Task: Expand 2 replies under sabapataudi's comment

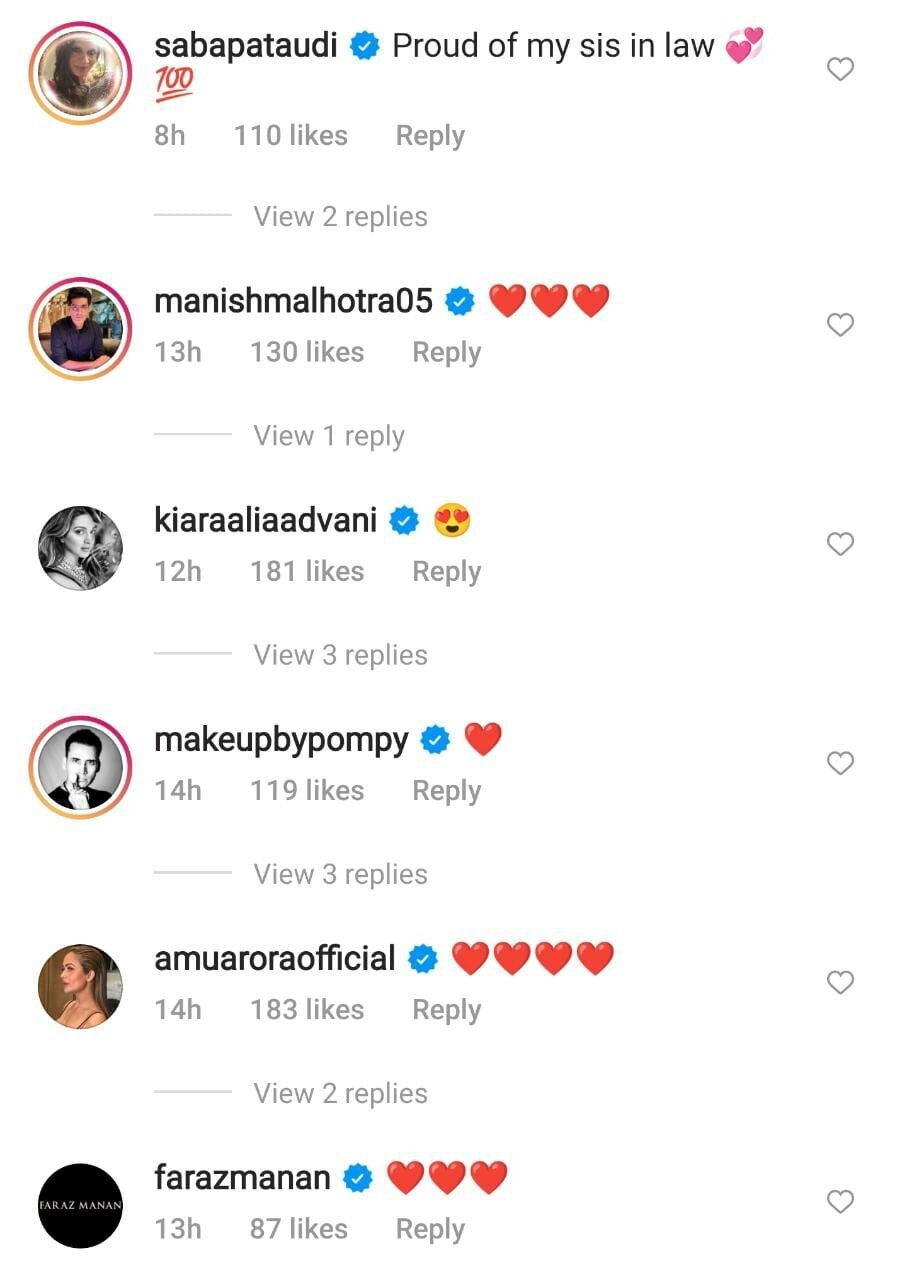Action: tap(340, 217)
